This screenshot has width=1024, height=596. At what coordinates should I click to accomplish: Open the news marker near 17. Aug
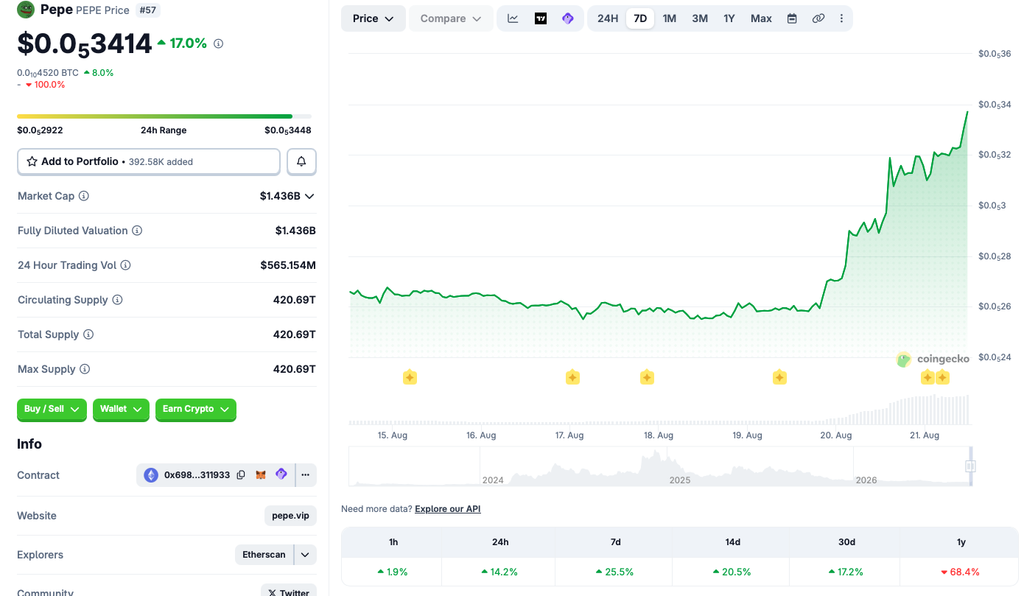[x=573, y=377]
